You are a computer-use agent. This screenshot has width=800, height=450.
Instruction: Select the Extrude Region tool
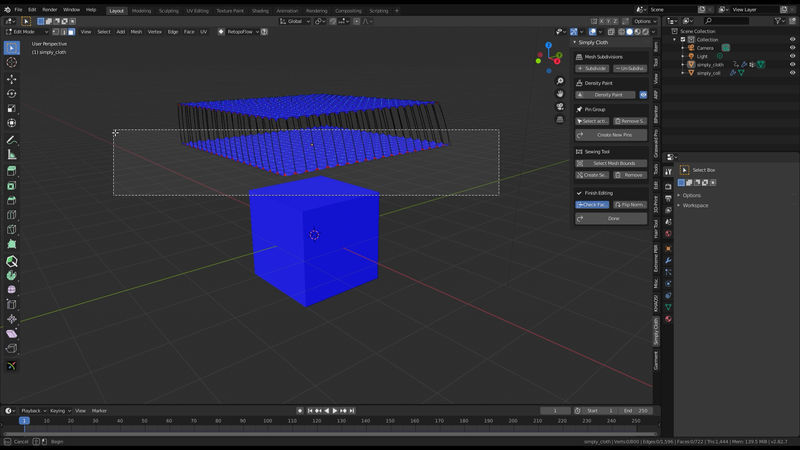tap(12, 171)
